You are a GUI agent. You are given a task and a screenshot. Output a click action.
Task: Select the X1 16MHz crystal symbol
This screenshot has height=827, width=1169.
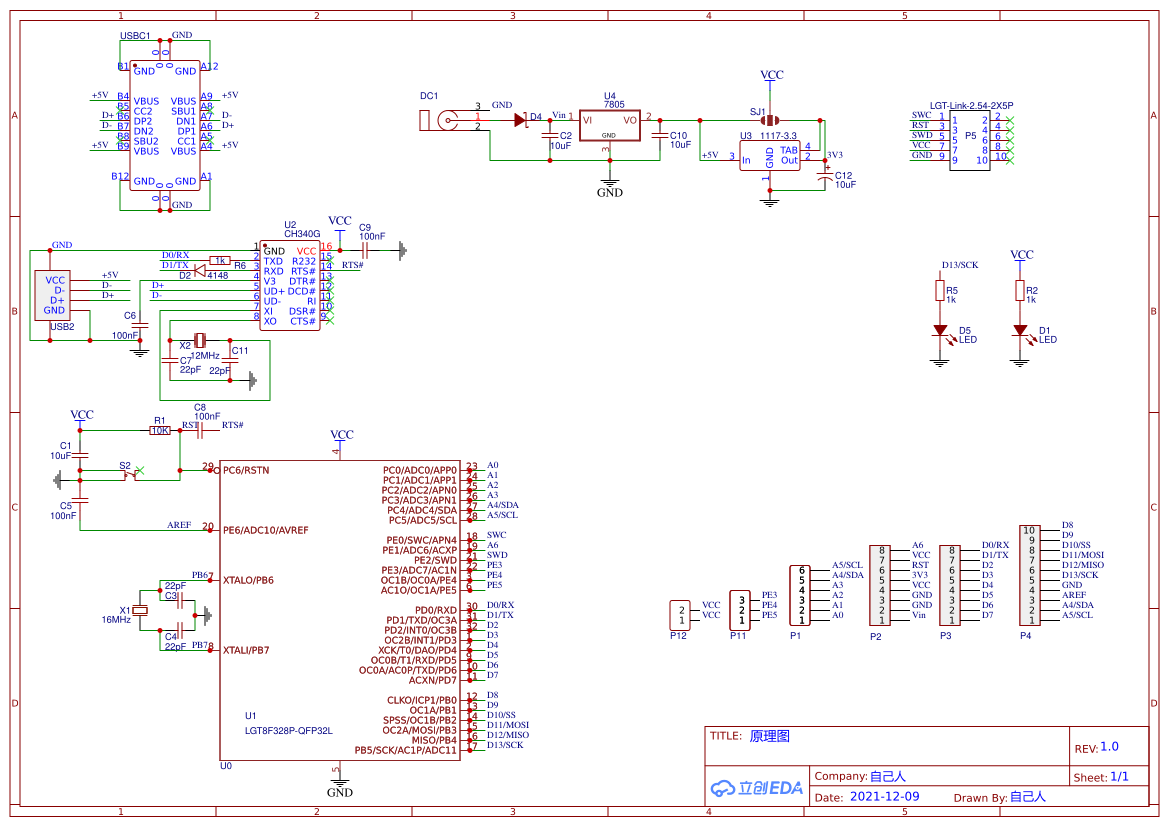pos(140,611)
